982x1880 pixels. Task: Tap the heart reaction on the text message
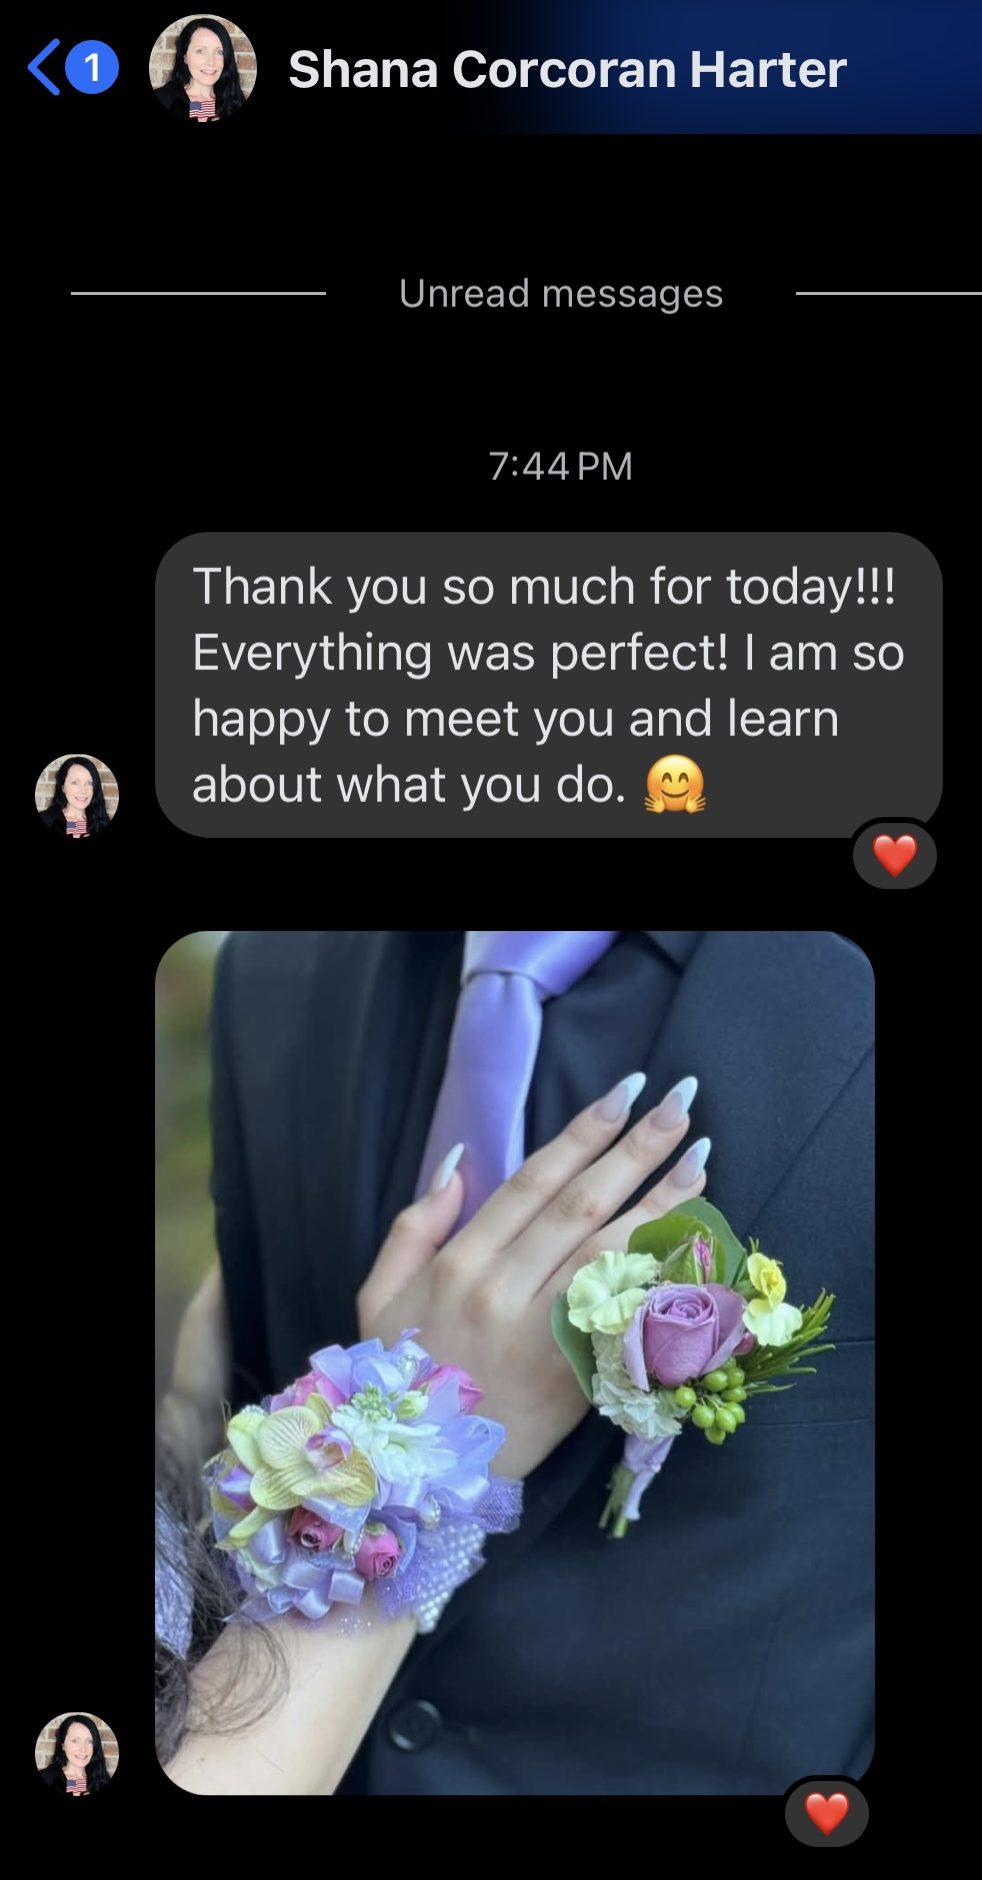[x=895, y=856]
